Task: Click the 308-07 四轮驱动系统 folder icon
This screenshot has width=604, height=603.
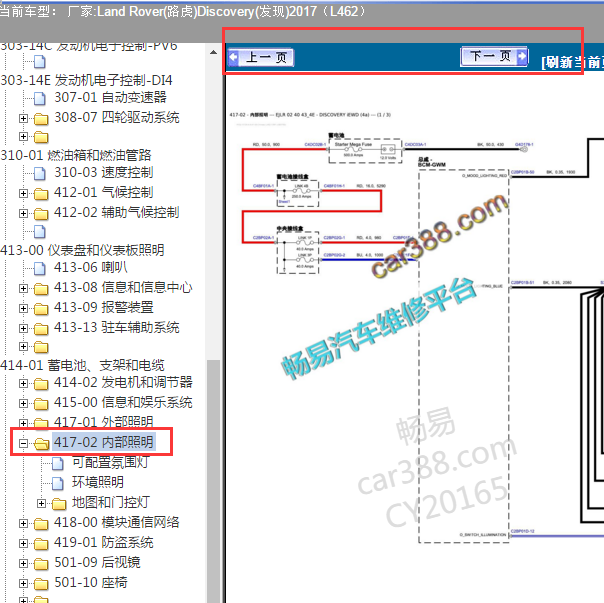Action: coord(41,119)
